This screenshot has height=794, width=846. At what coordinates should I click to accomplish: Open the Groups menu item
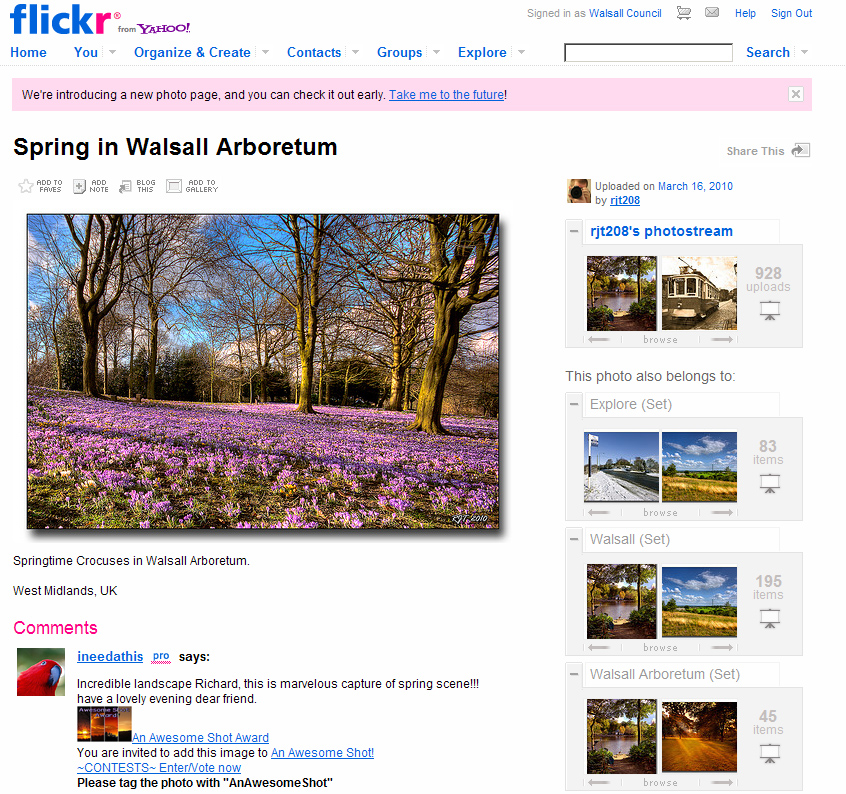pyautogui.click(x=399, y=52)
